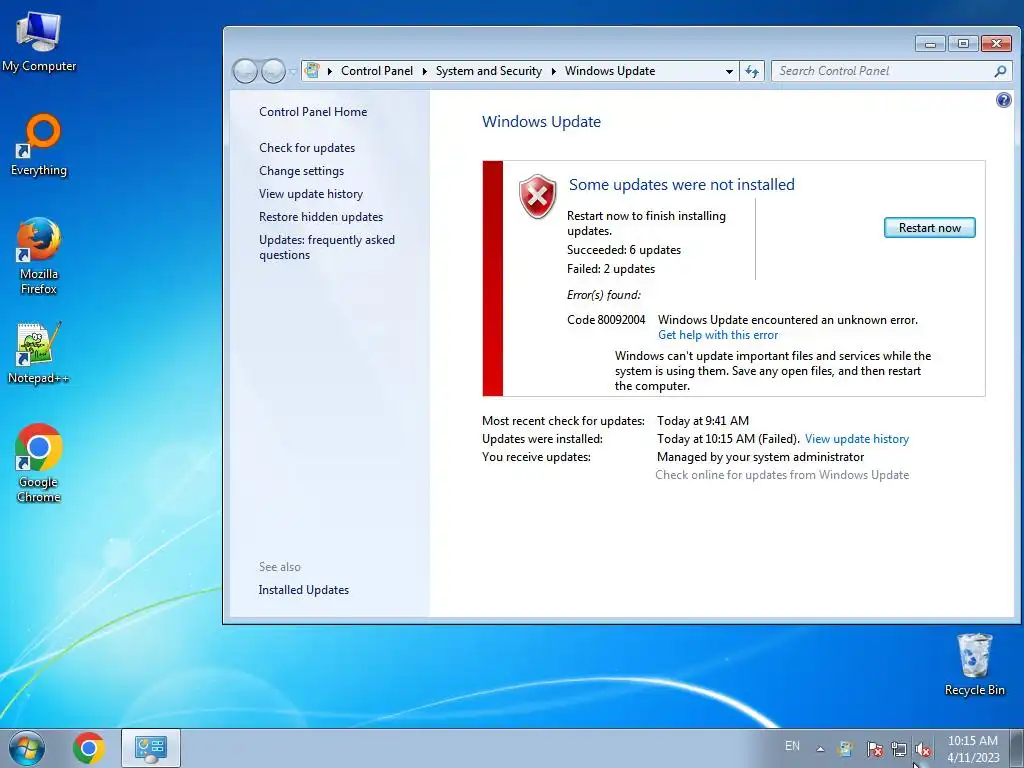The image size is (1024, 768).
Task: Click the Control Panel address bar icon
Action: click(x=312, y=71)
